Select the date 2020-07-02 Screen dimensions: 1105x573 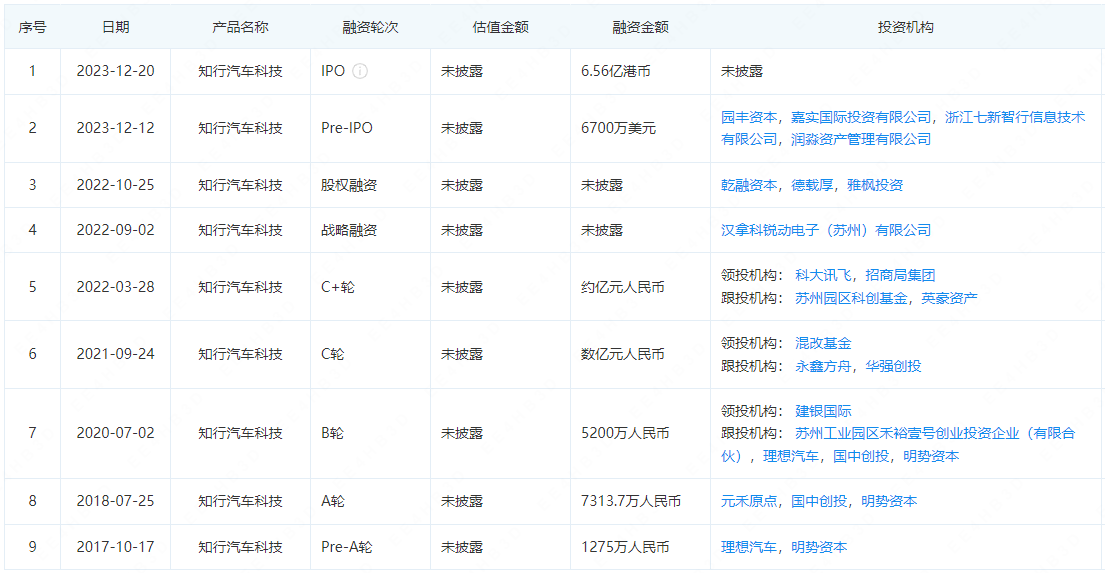pyautogui.click(x=116, y=433)
